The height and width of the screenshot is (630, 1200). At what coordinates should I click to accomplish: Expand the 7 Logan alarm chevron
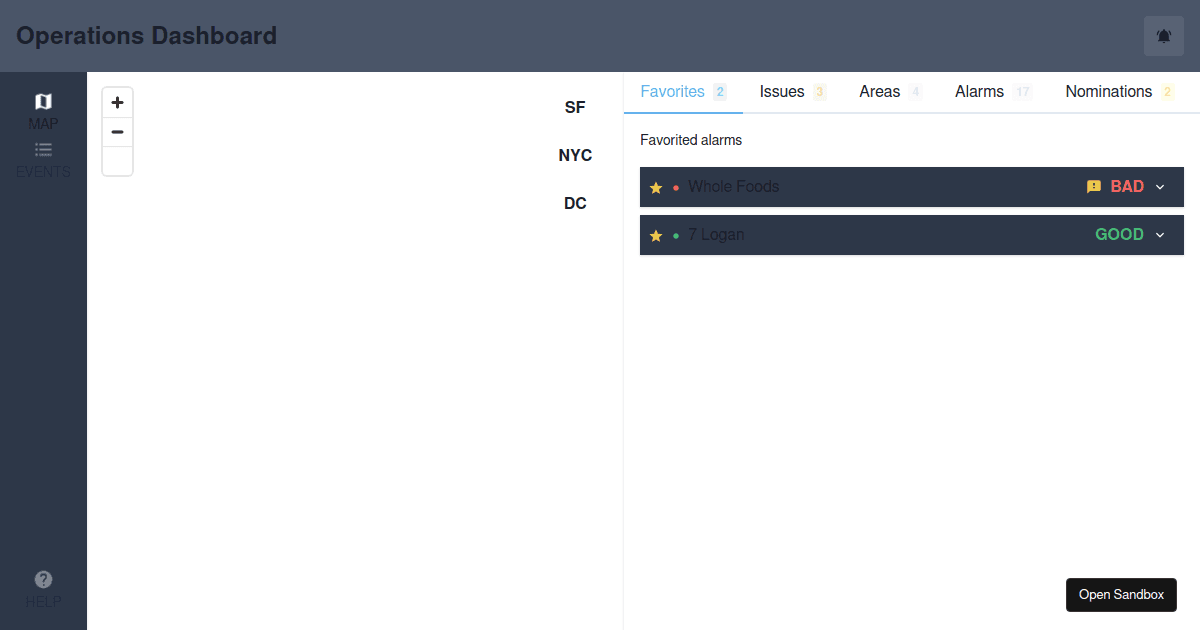pos(1160,235)
